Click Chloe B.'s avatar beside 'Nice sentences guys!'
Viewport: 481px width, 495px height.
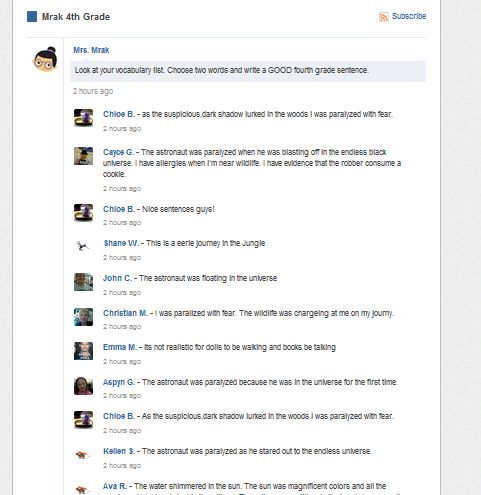point(83,213)
